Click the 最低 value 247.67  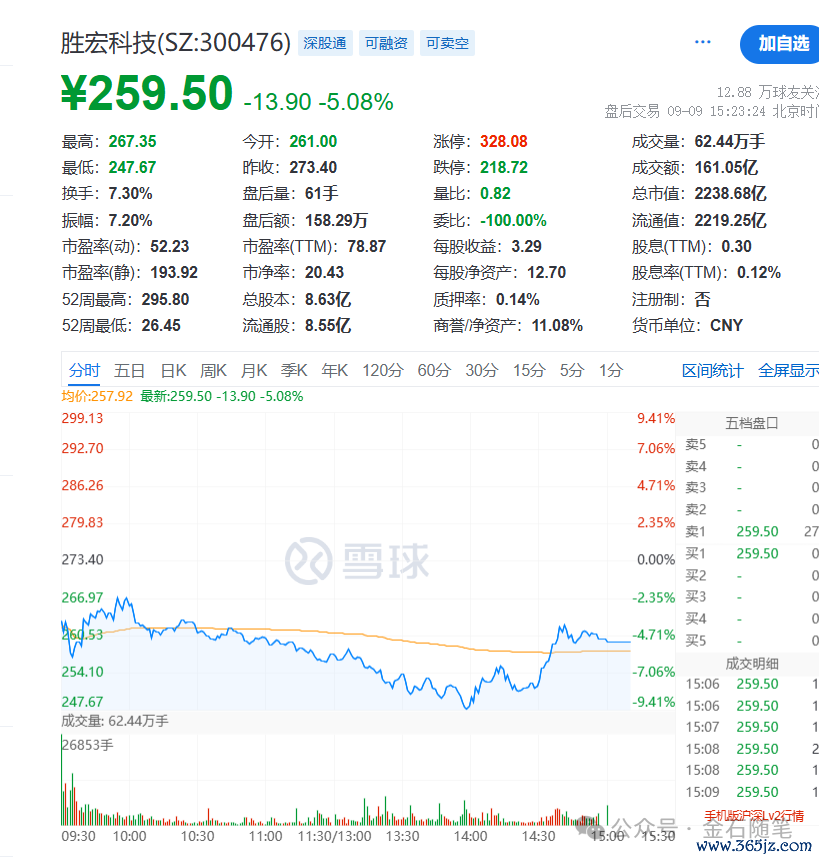132,167
